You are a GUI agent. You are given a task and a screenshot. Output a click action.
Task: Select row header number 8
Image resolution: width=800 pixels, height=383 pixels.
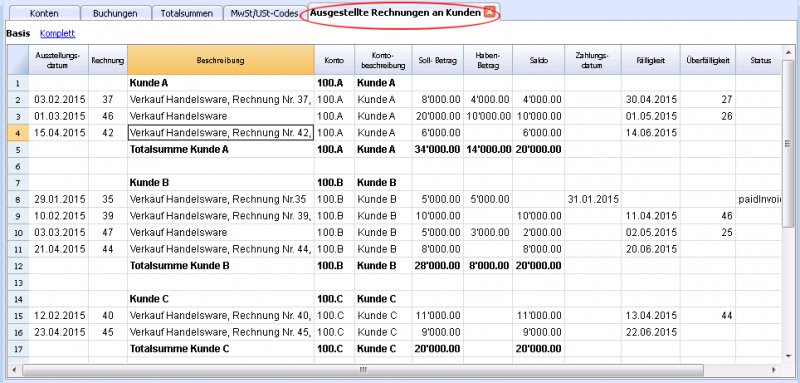click(x=17, y=199)
